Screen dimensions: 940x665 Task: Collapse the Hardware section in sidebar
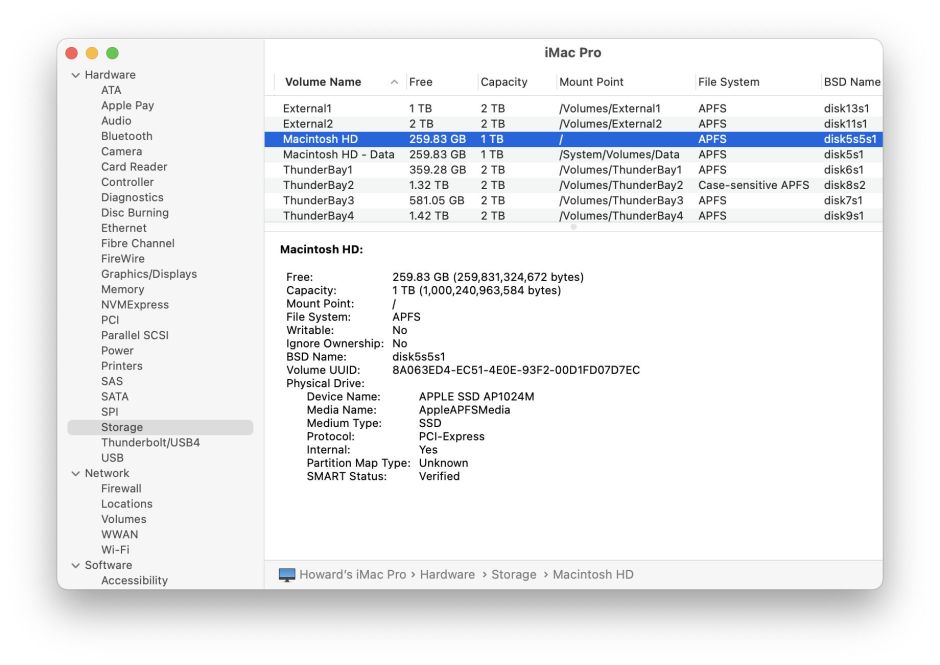pyautogui.click(x=75, y=75)
